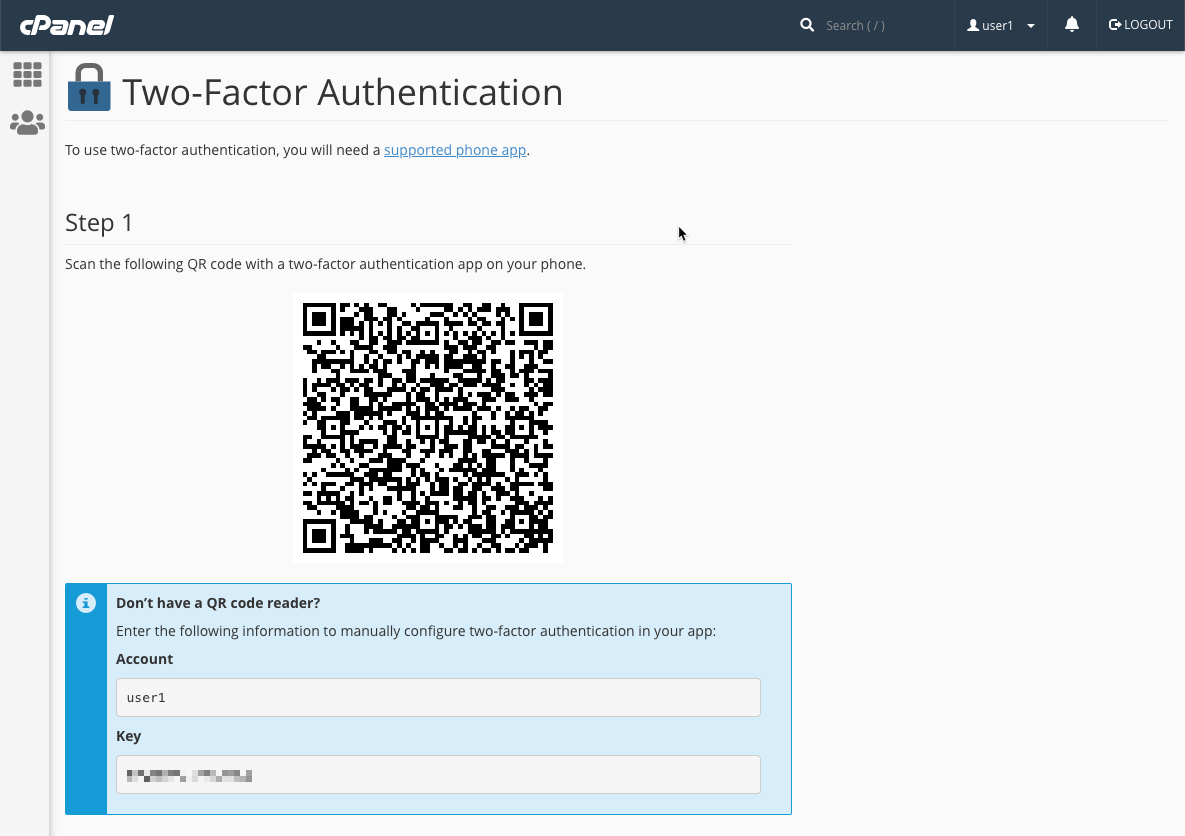The width and height of the screenshot is (1185, 836).
Task: Click the search magnifier icon
Action: (x=807, y=25)
